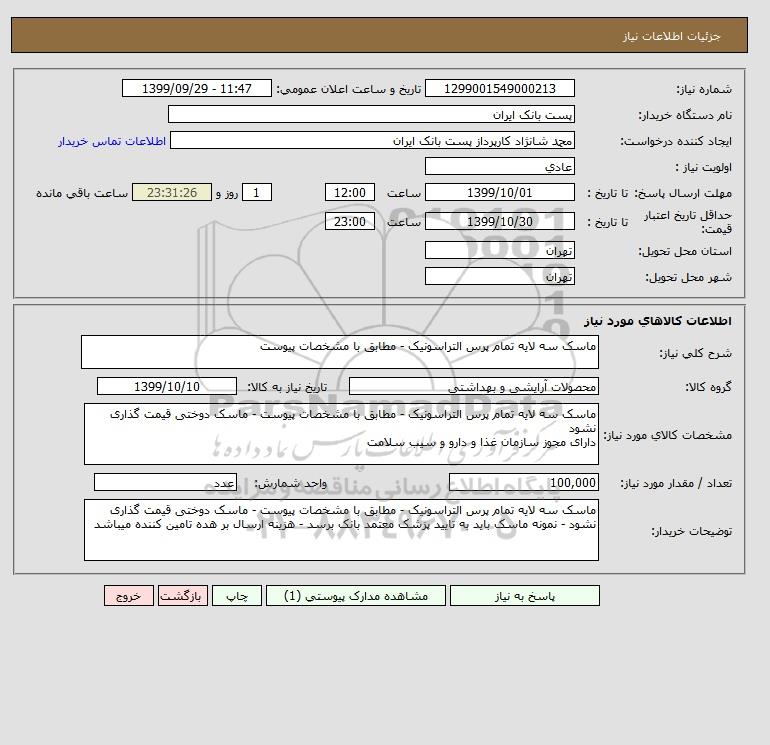Click the label 'توضیحات خریدار:'
Screen dimensions: 770x745
click(691, 530)
